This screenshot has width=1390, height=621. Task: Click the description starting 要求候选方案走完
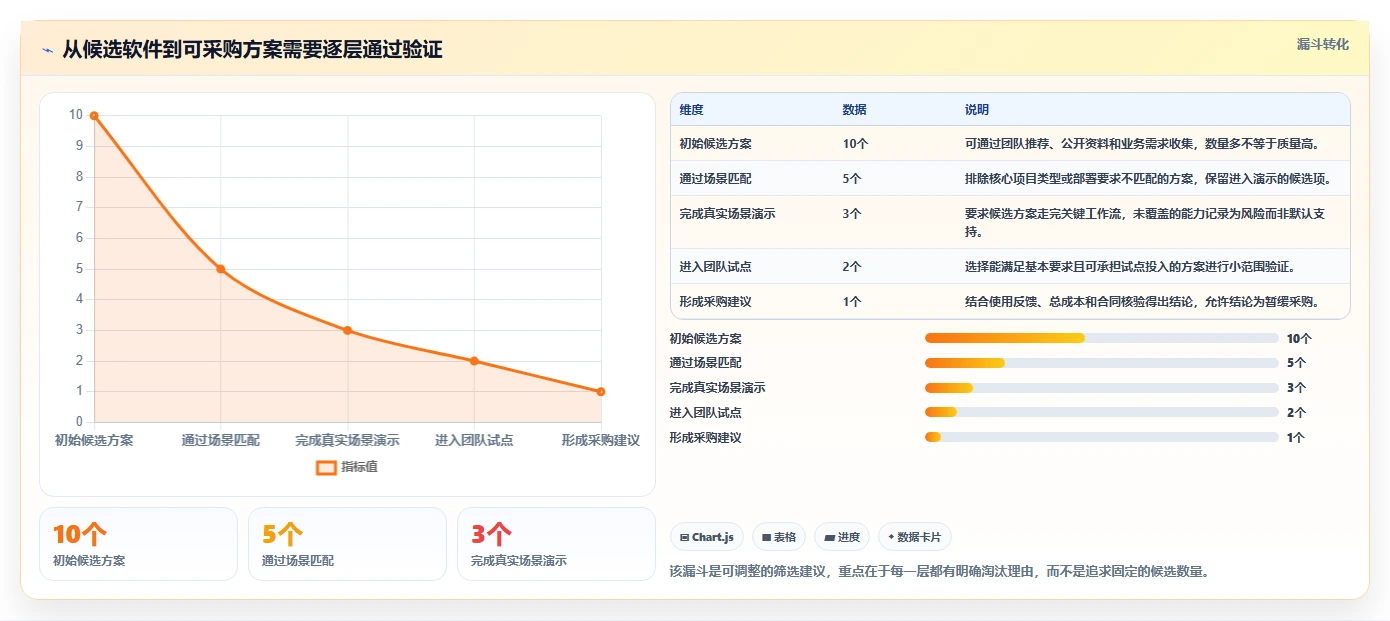1146,223
